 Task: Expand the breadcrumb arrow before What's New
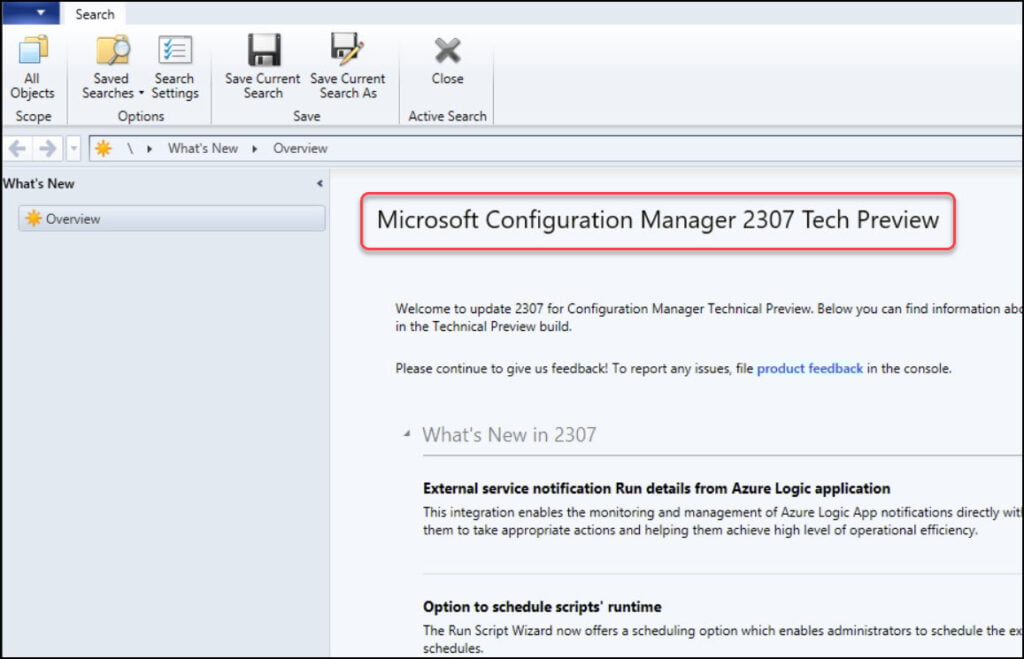coord(150,149)
